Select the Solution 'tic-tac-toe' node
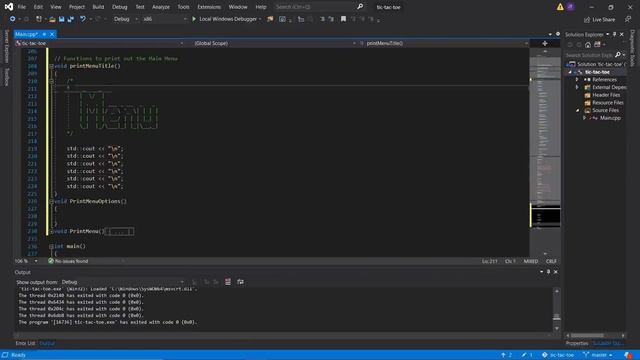 pos(597,64)
